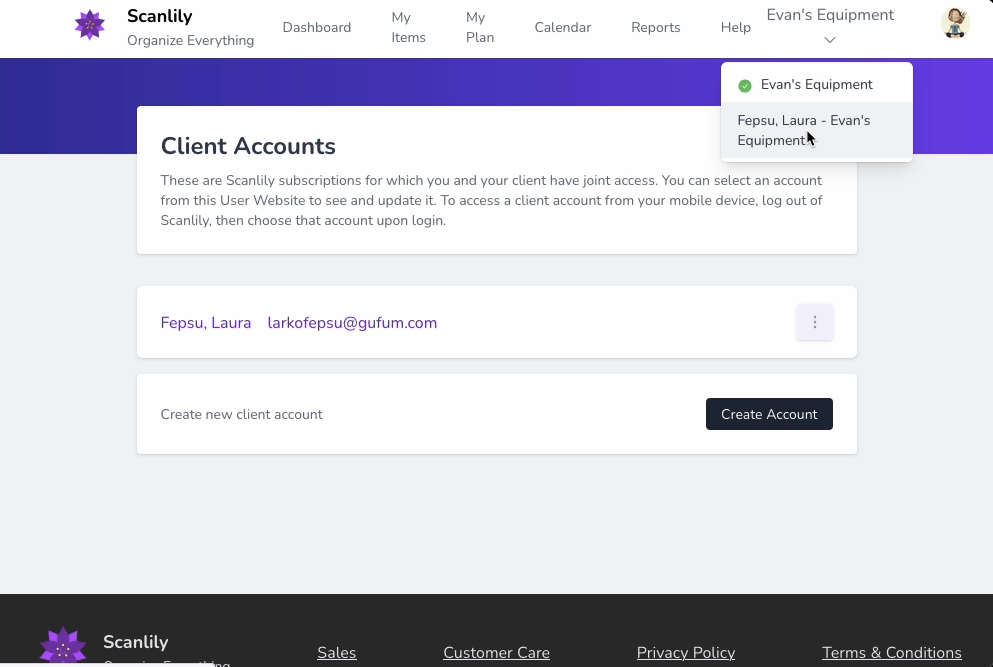This screenshot has height=667, width=993.
Task: Collapse the Evan's Equipment account chevron
Action: tap(830, 40)
